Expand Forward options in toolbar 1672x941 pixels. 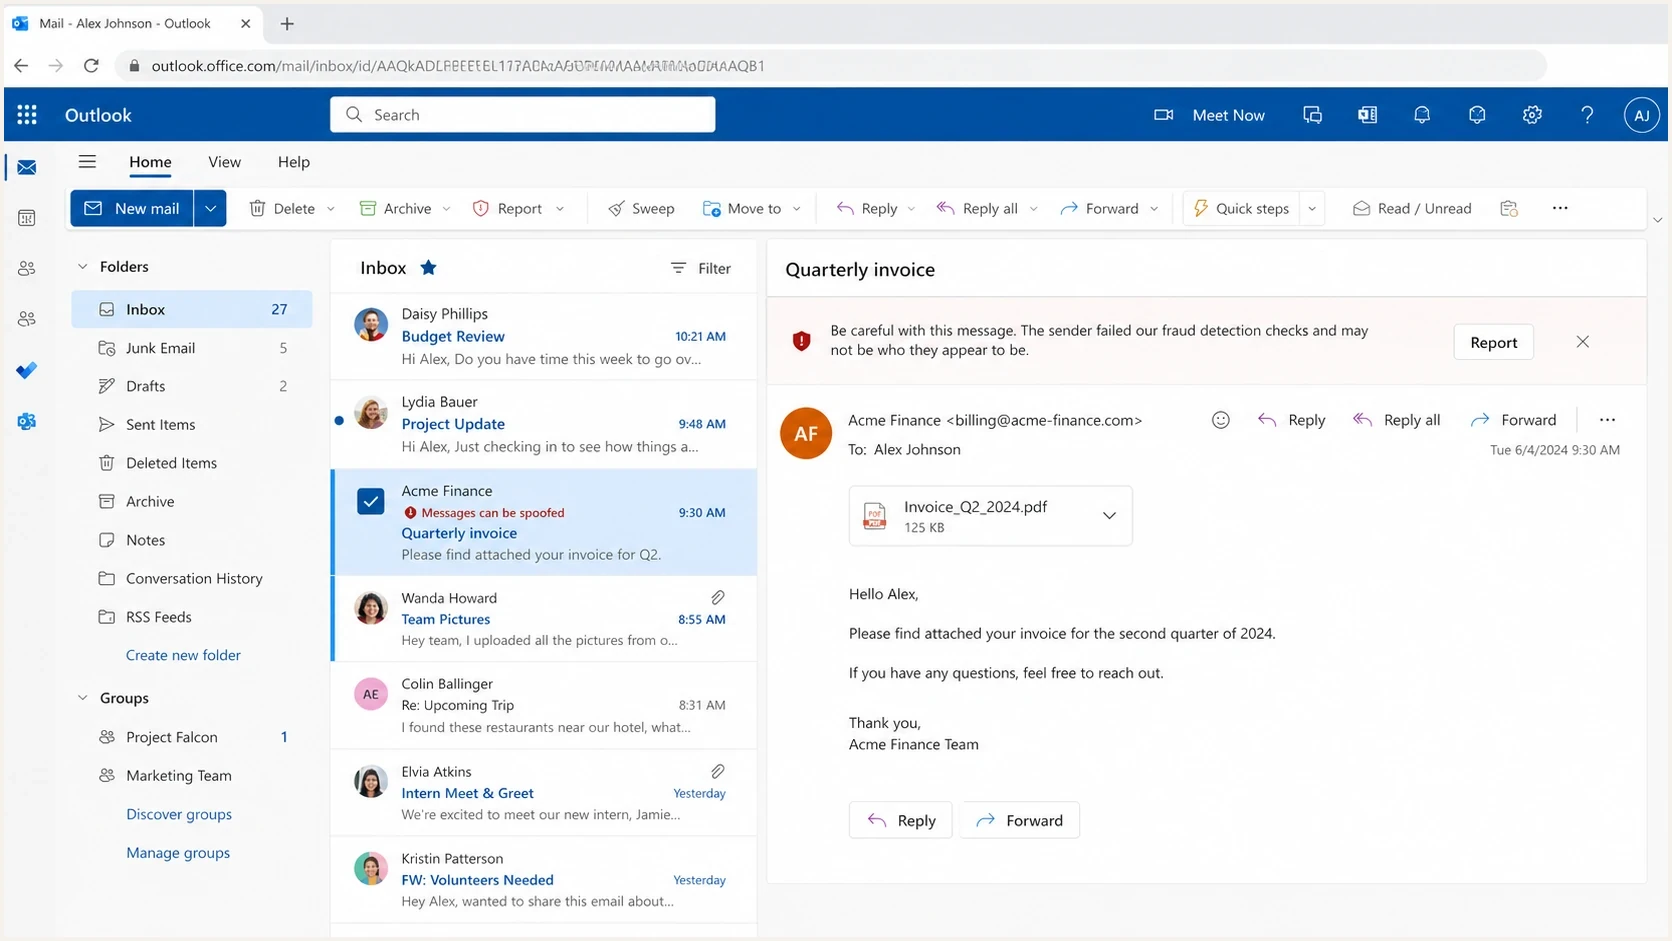[1154, 208]
